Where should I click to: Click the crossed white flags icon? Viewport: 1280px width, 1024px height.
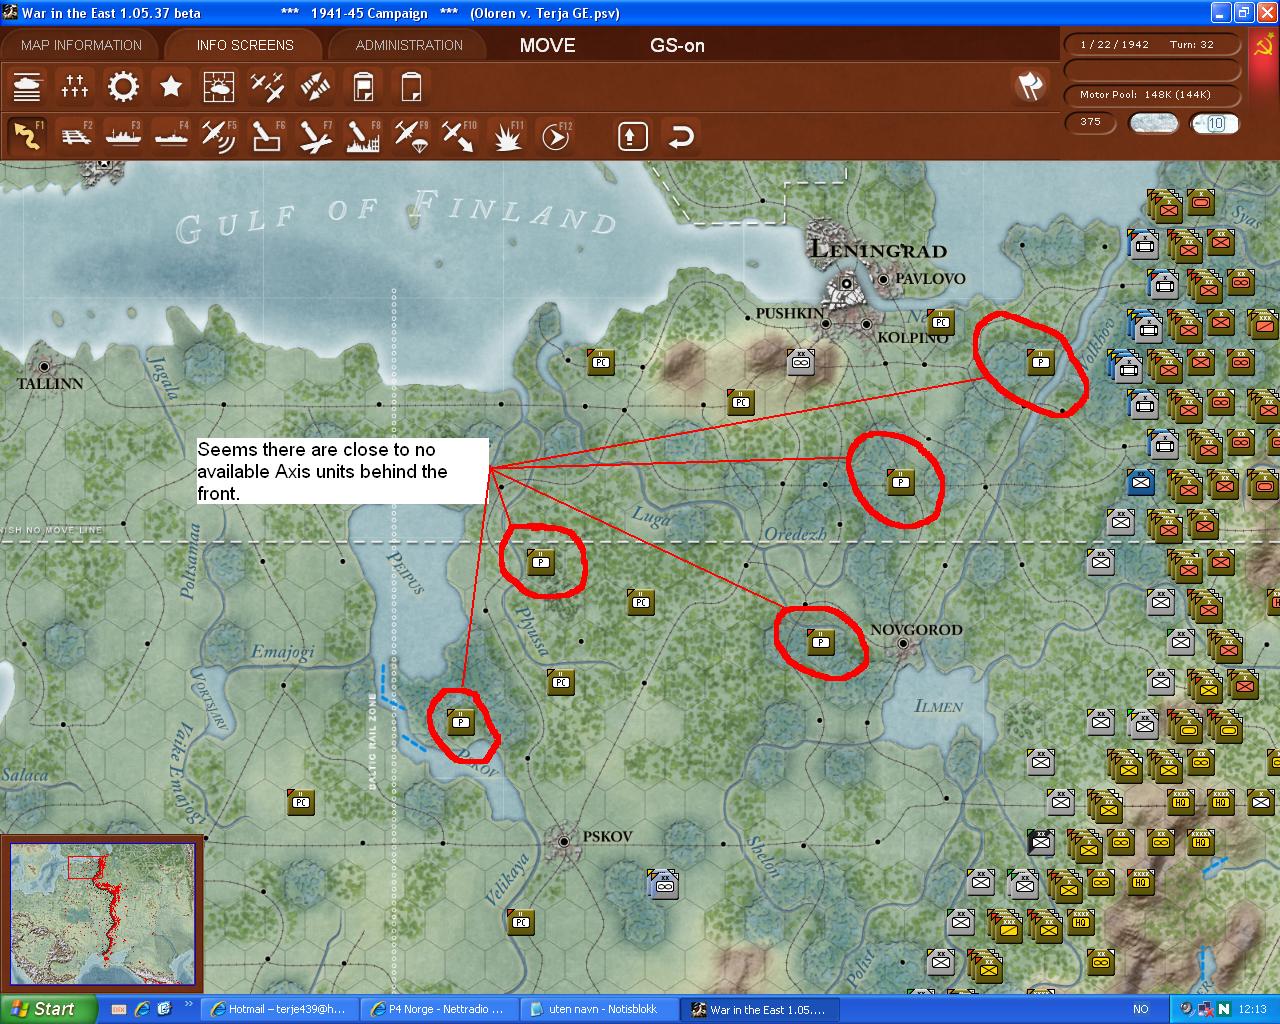[x=1029, y=87]
